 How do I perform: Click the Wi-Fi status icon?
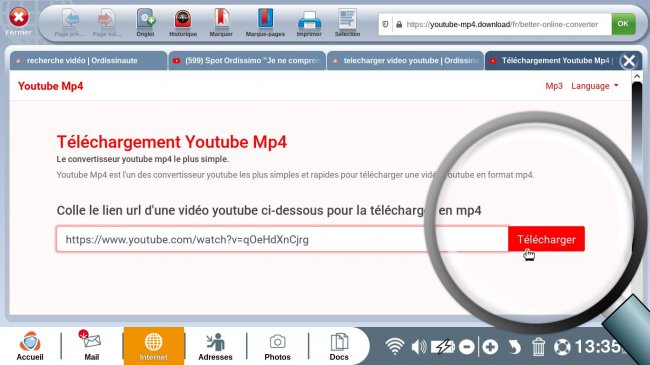394,346
